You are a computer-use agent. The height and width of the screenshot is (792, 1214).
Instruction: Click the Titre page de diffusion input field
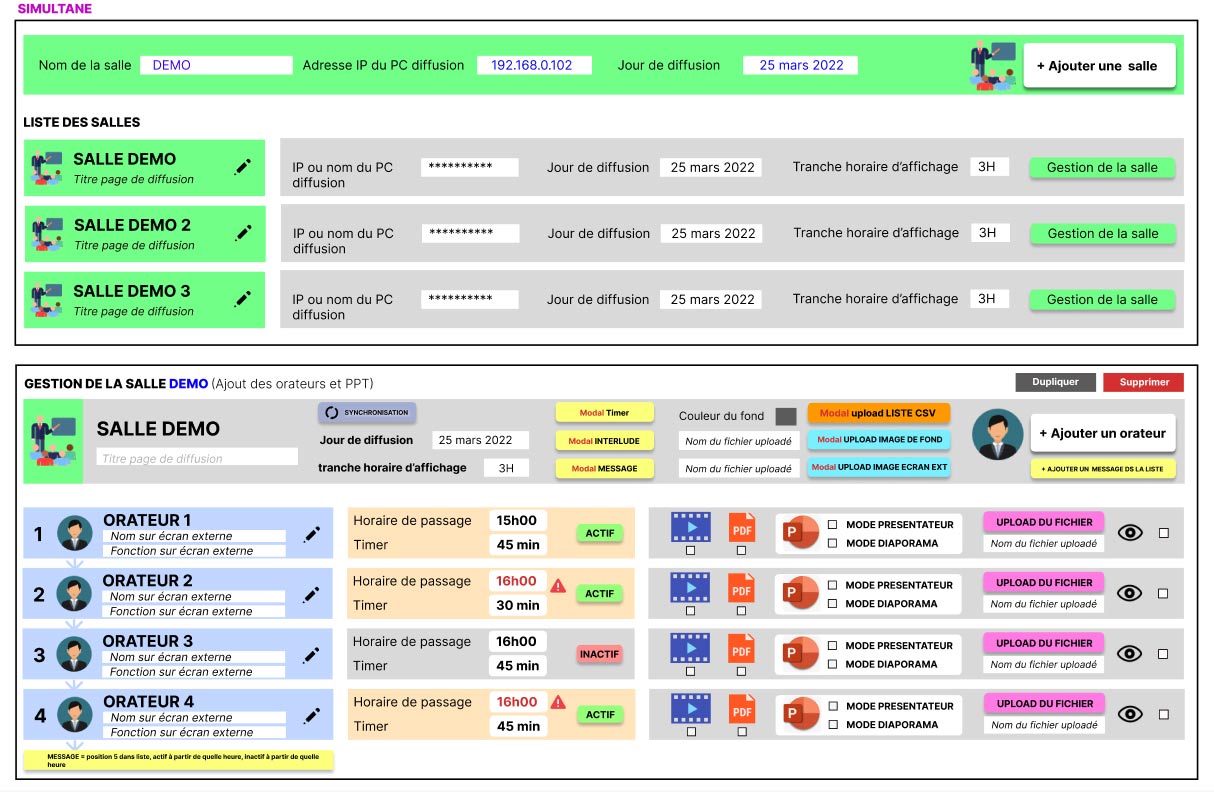click(x=197, y=457)
